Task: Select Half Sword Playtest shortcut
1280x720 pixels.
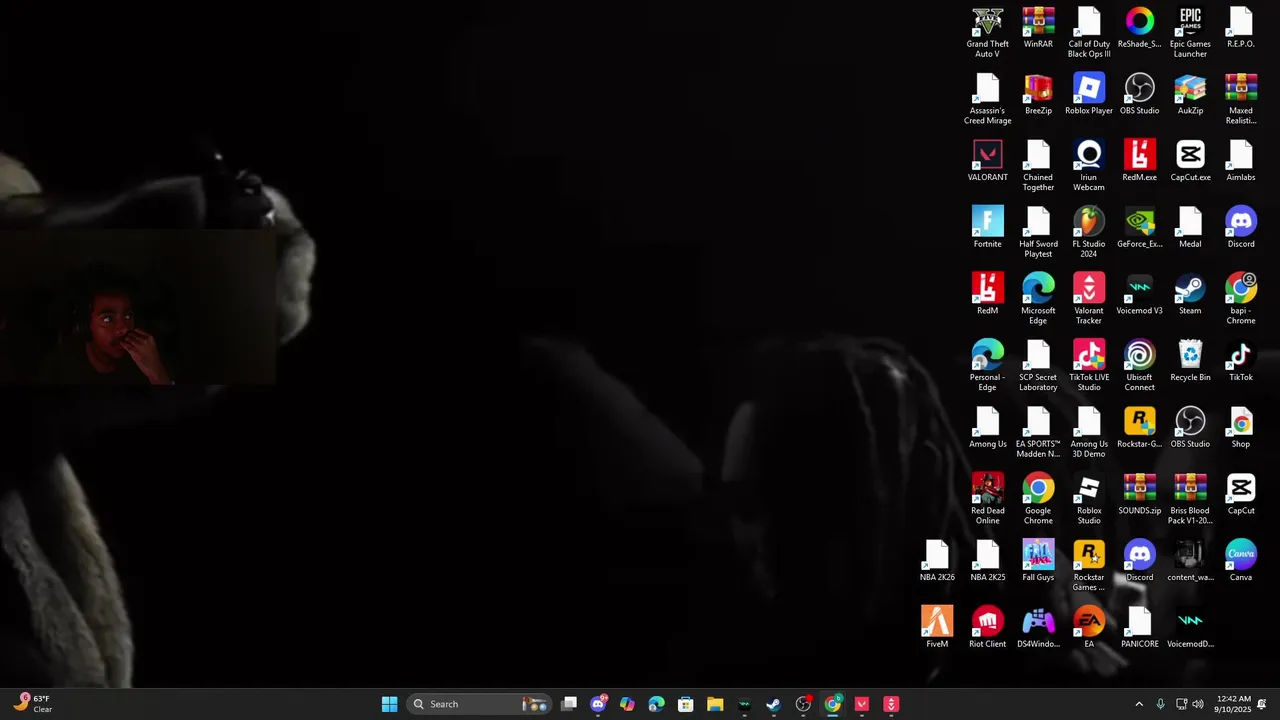Action: (x=1038, y=232)
